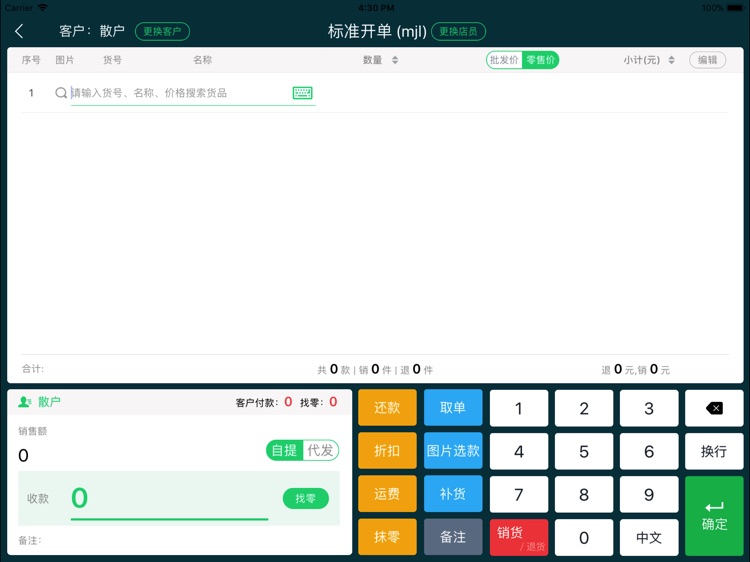Tap the 找零 change button
This screenshot has width=750, height=562.
306,498
